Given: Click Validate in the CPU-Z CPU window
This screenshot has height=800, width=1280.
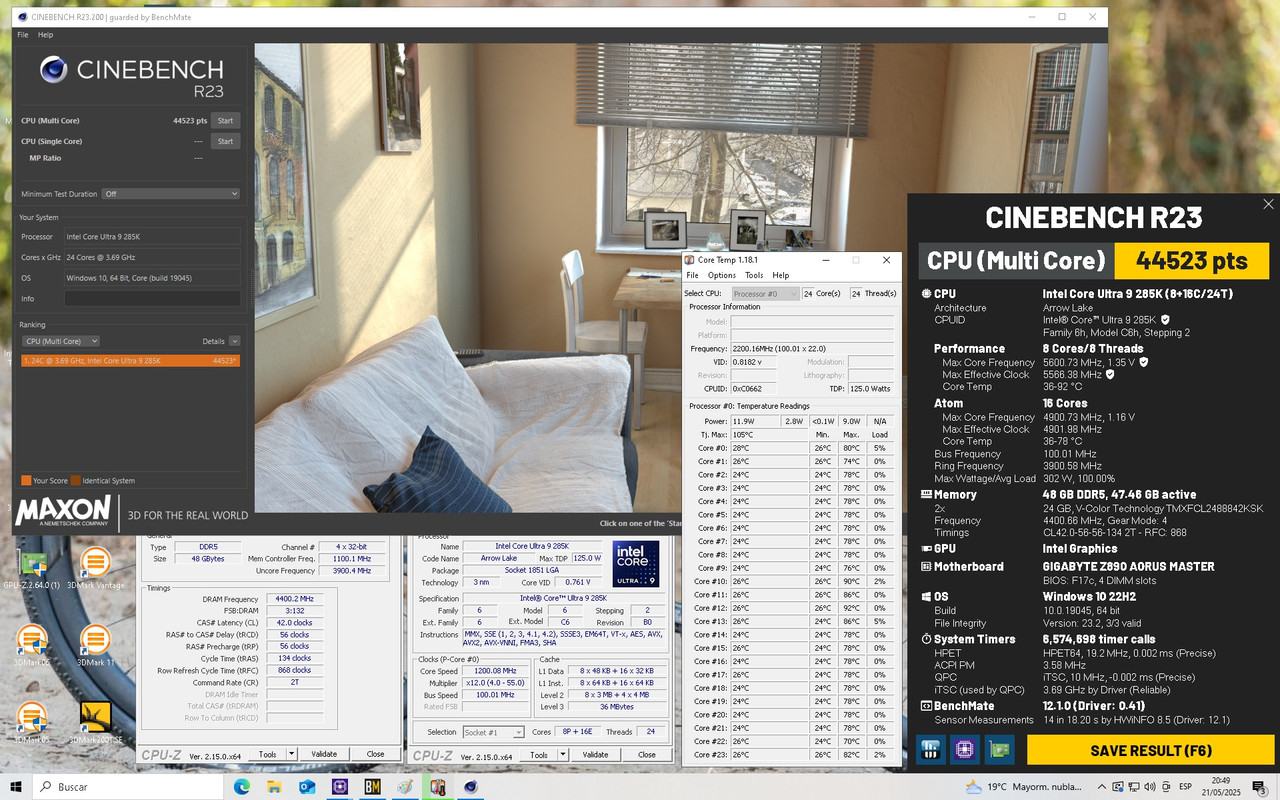Looking at the screenshot, I should [x=595, y=754].
